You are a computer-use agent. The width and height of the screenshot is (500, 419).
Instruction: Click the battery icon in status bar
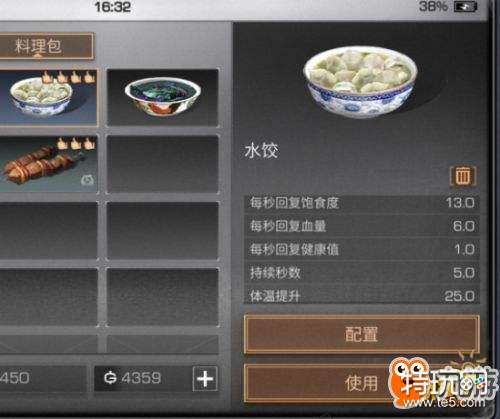(466, 7)
